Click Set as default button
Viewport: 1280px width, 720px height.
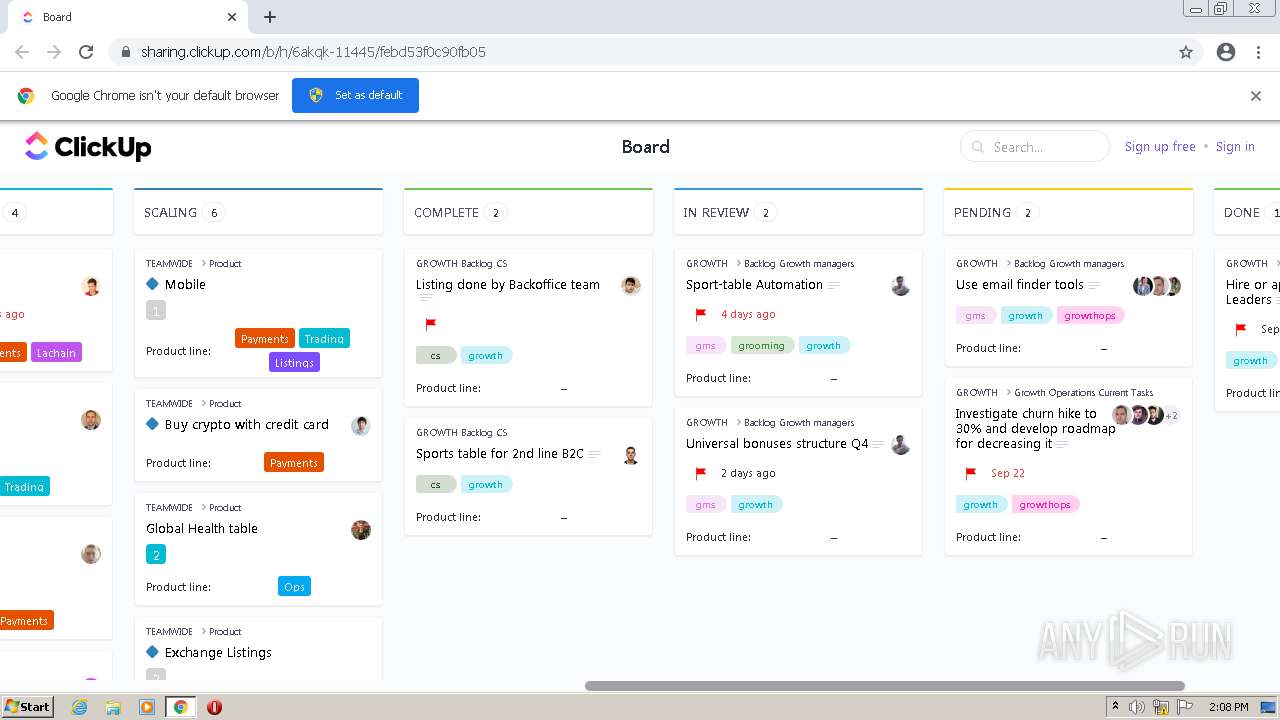355,95
